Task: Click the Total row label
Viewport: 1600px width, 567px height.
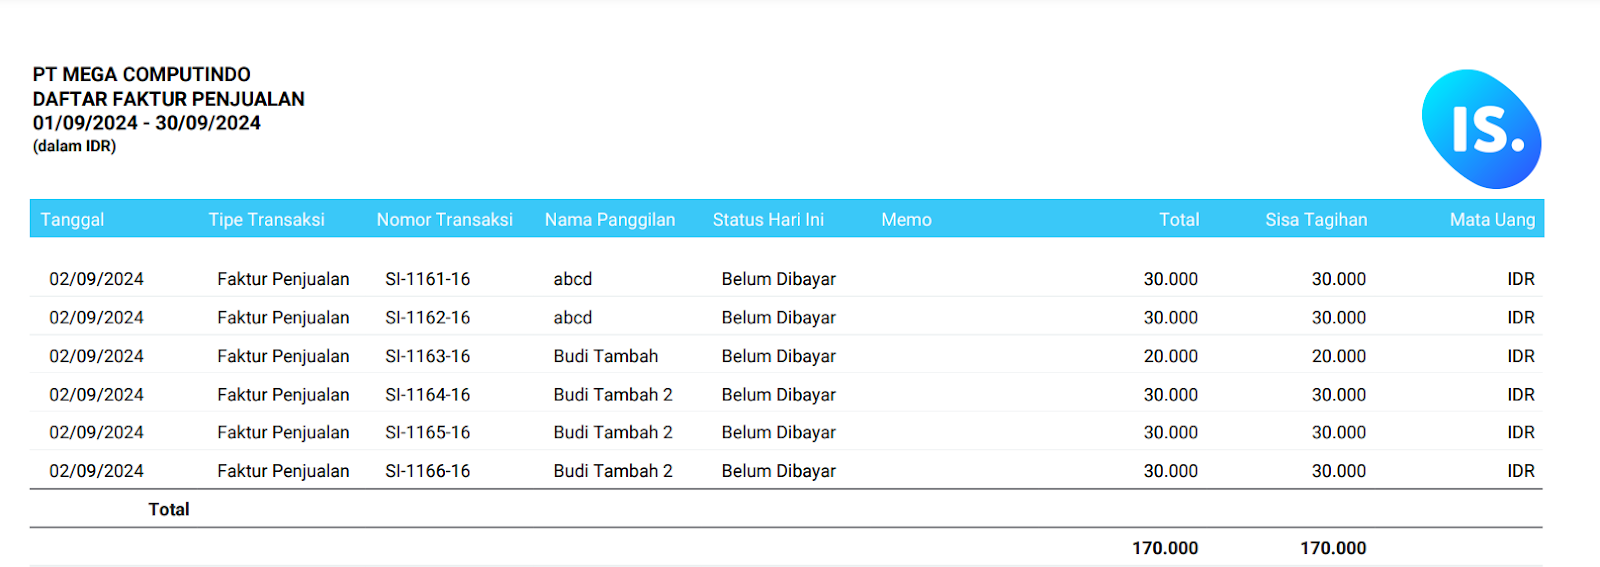Action: pyautogui.click(x=169, y=509)
